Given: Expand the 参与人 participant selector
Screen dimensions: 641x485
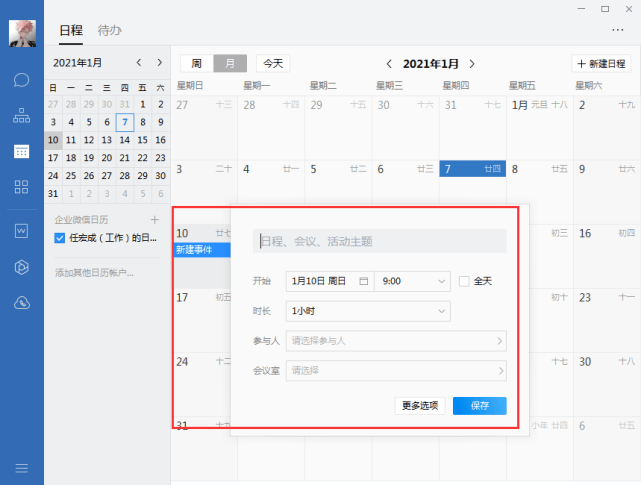Looking at the screenshot, I should tap(396, 341).
